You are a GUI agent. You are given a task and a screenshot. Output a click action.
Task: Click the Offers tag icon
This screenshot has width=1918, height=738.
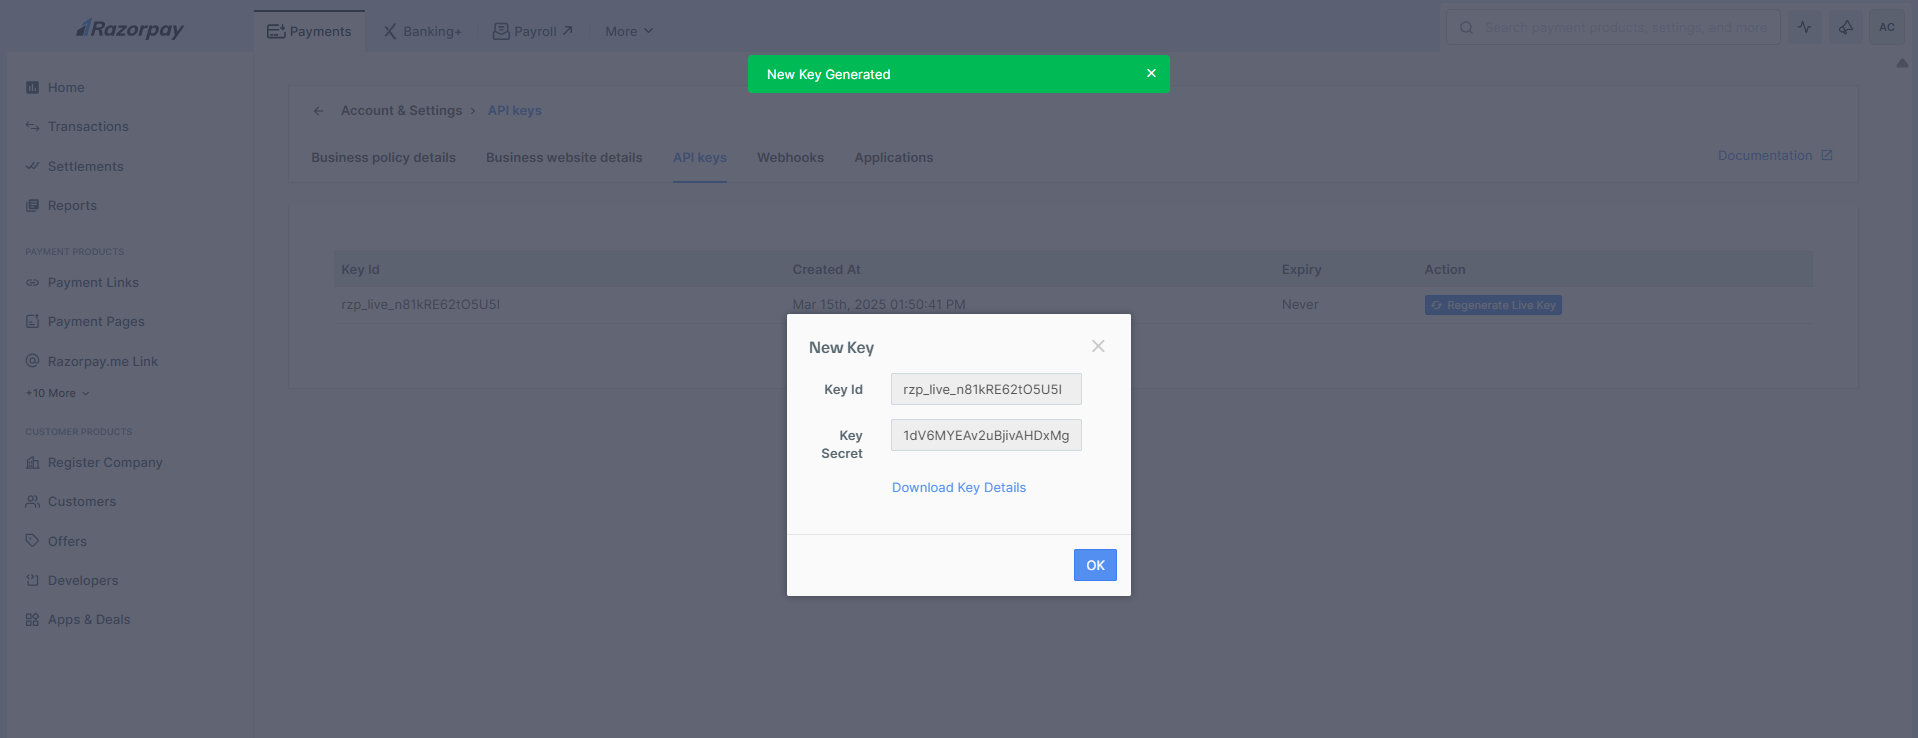(32, 541)
